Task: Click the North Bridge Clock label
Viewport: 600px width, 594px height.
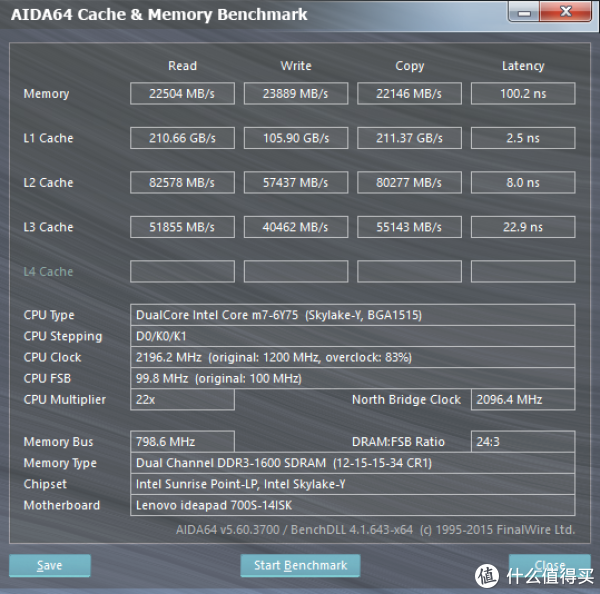Action: (406, 400)
